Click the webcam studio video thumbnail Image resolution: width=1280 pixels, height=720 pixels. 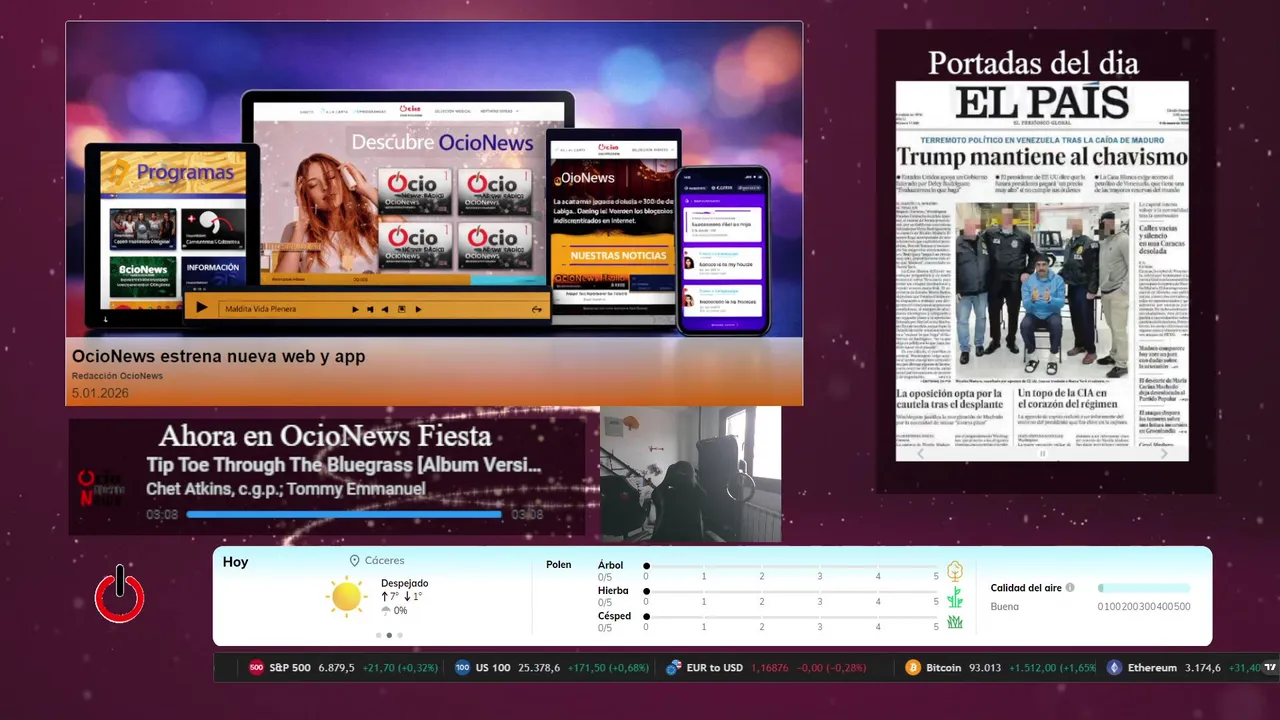690,474
